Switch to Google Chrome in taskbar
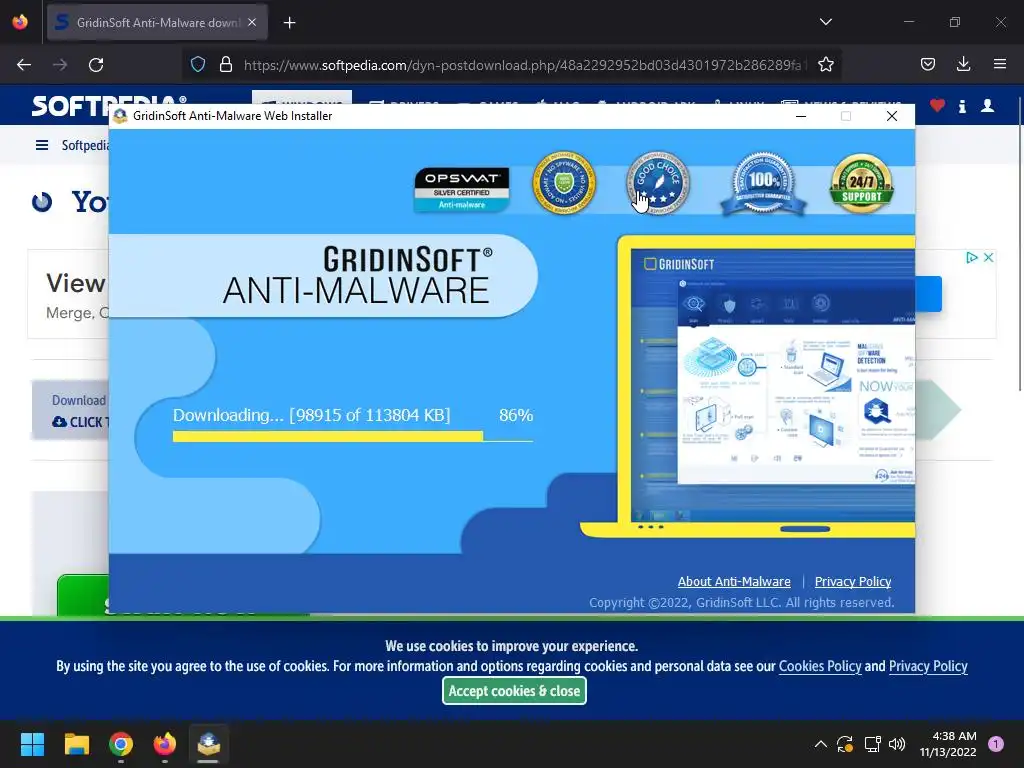The height and width of the screenshot is (768, 1024). (x=121, y=744)
